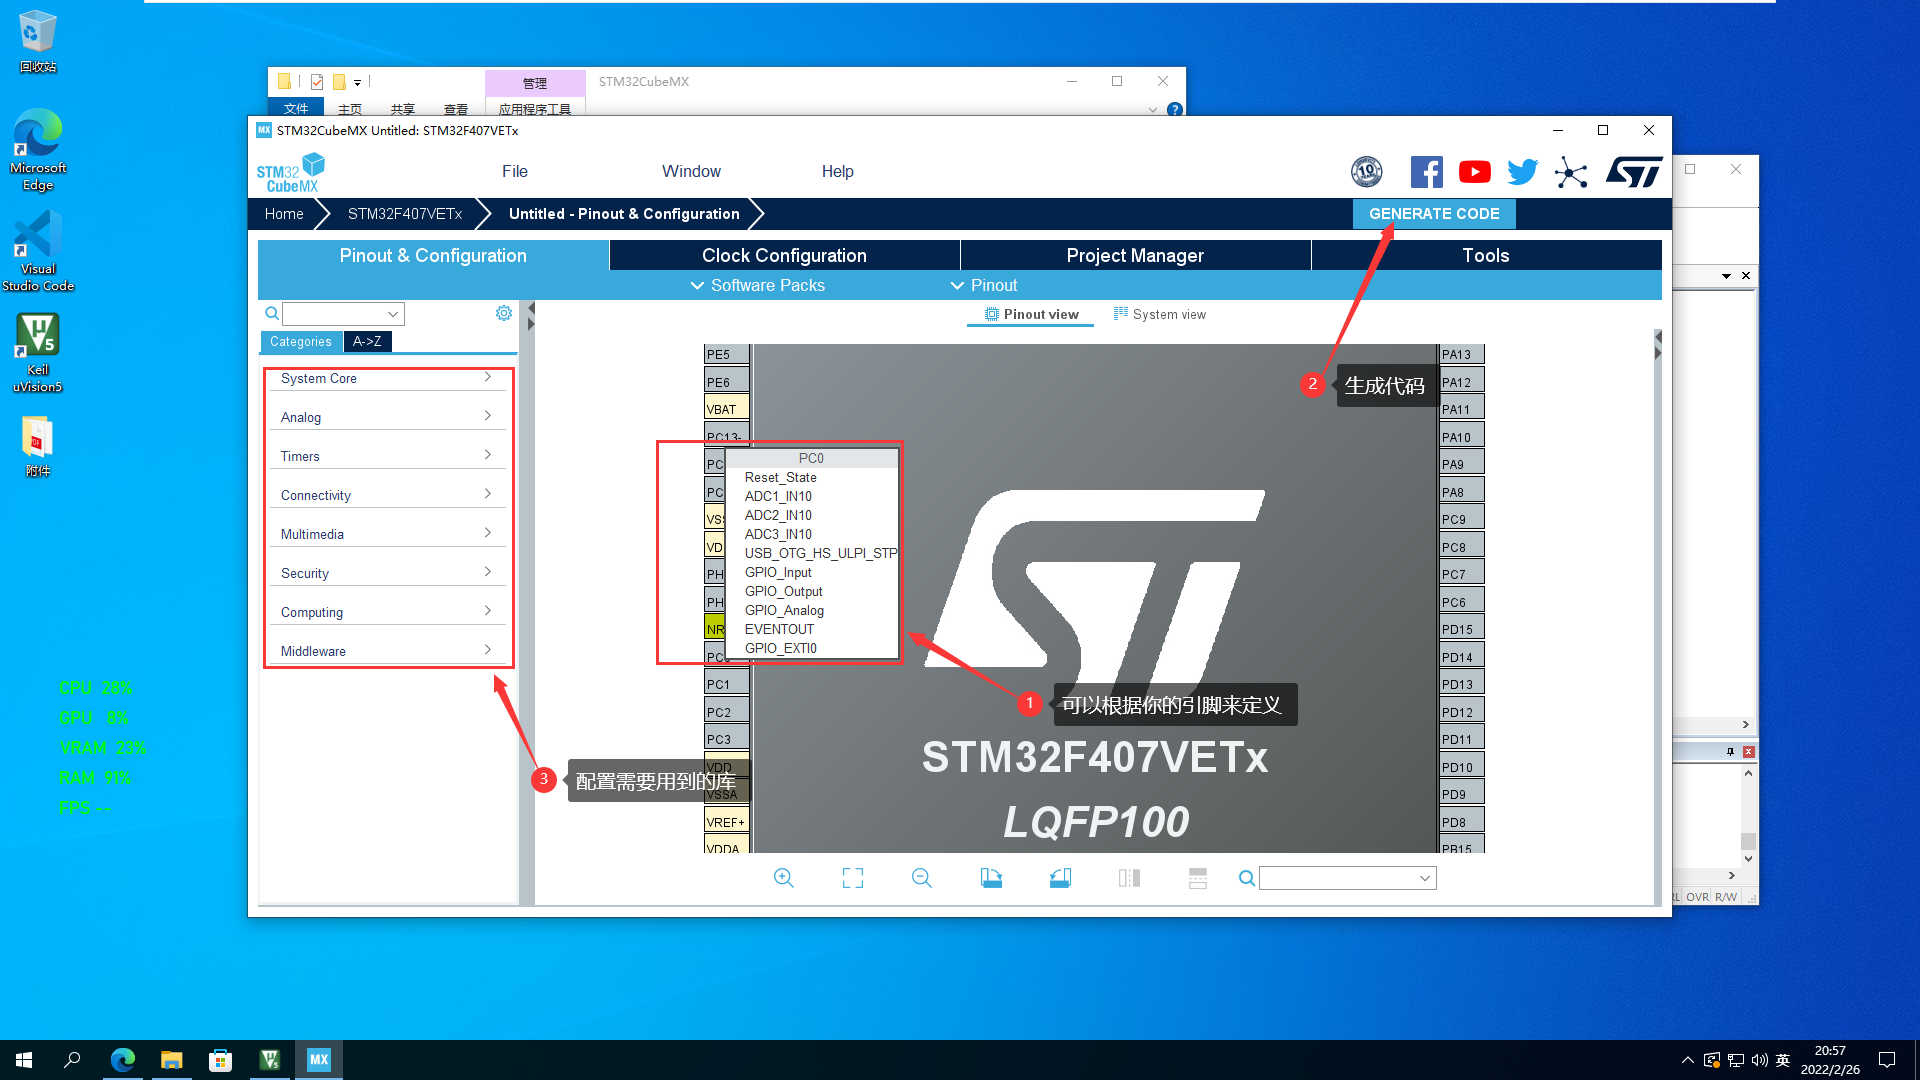Rotate chip view clockwise
The image size is (1920, 1080).
pyautogui.click(x=991, y=878)
